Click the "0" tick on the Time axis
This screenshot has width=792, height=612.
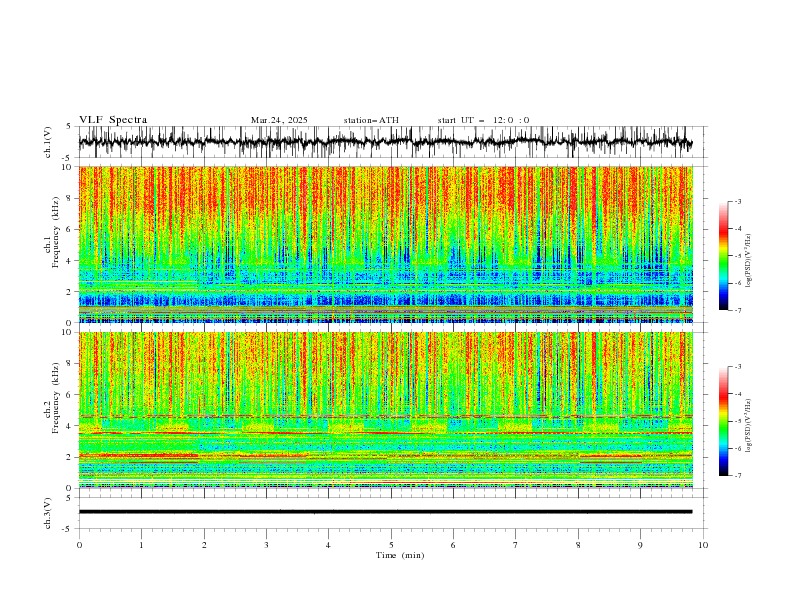(79, 545)
